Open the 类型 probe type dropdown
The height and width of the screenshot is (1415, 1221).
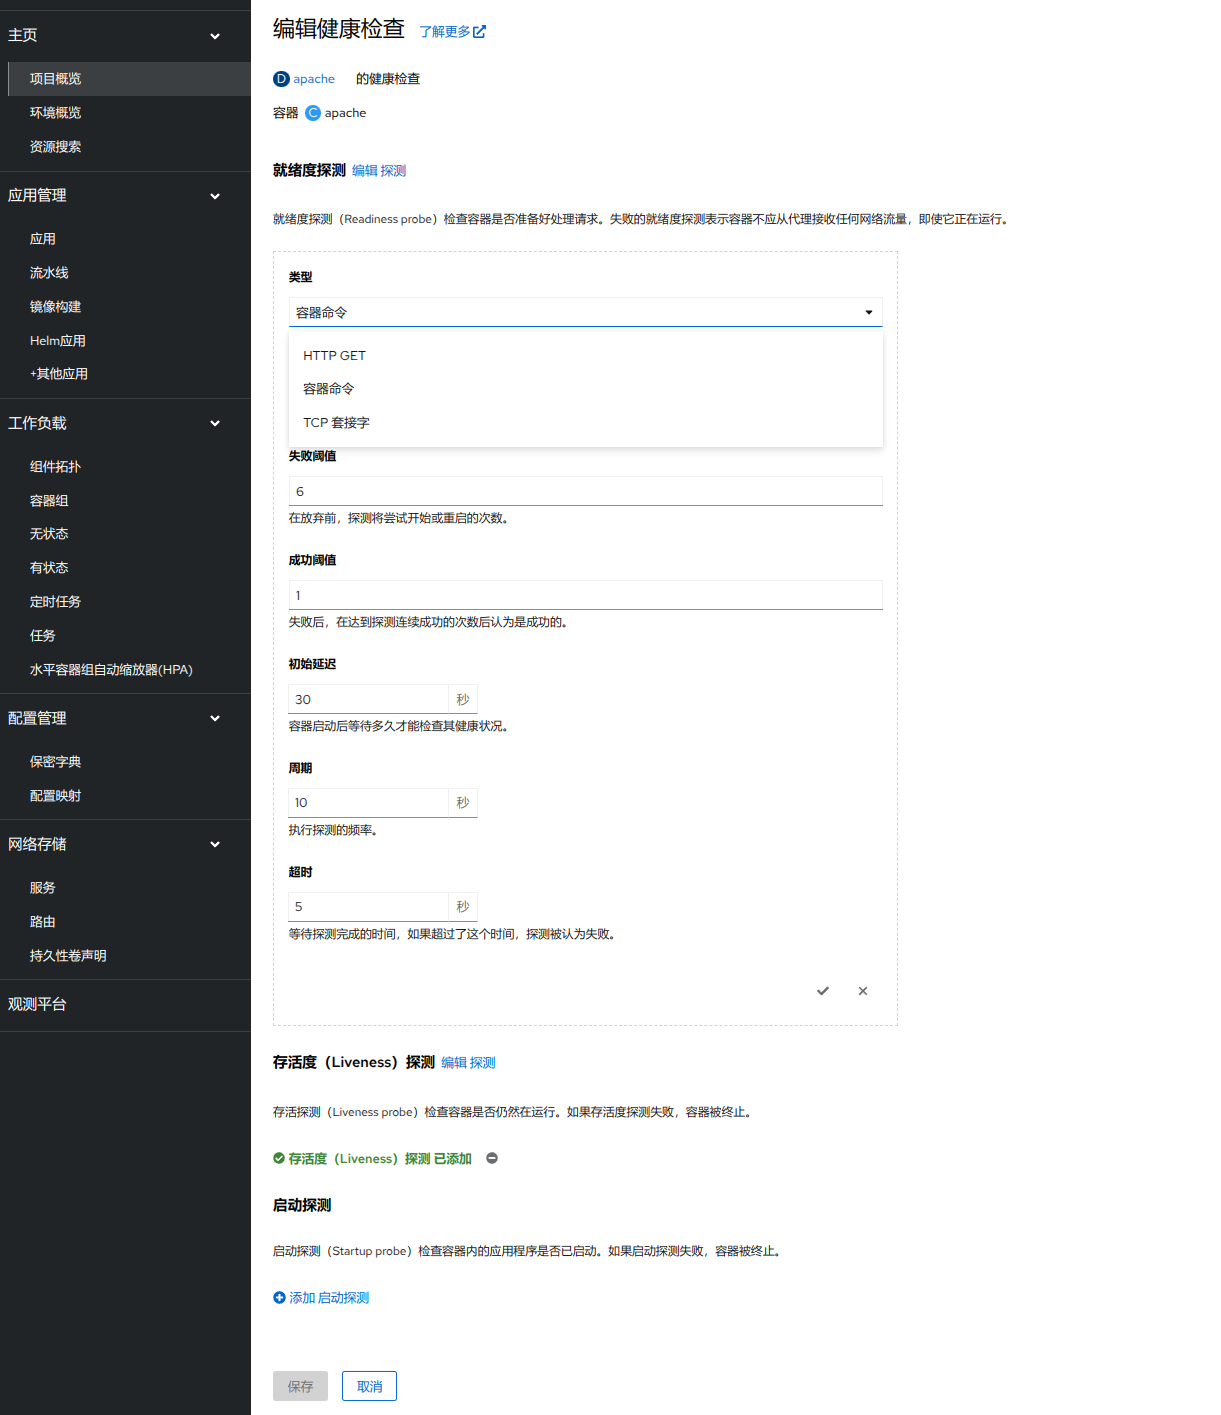tap(585, 312)
